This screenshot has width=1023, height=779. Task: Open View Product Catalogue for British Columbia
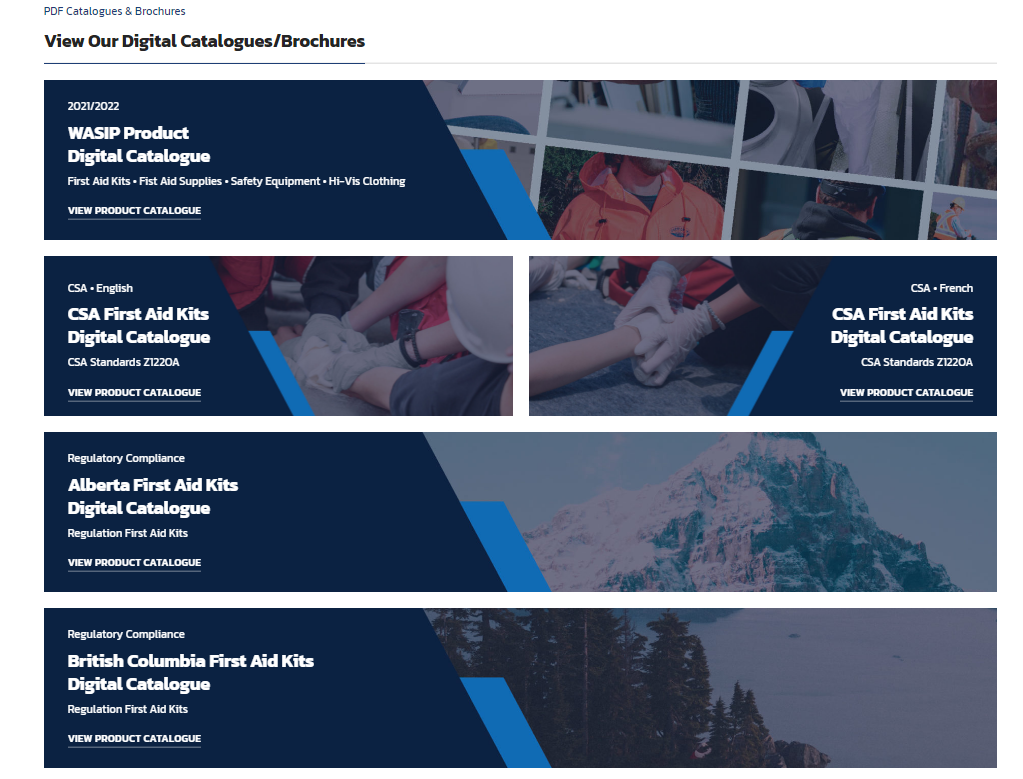(x=134, y=739)
